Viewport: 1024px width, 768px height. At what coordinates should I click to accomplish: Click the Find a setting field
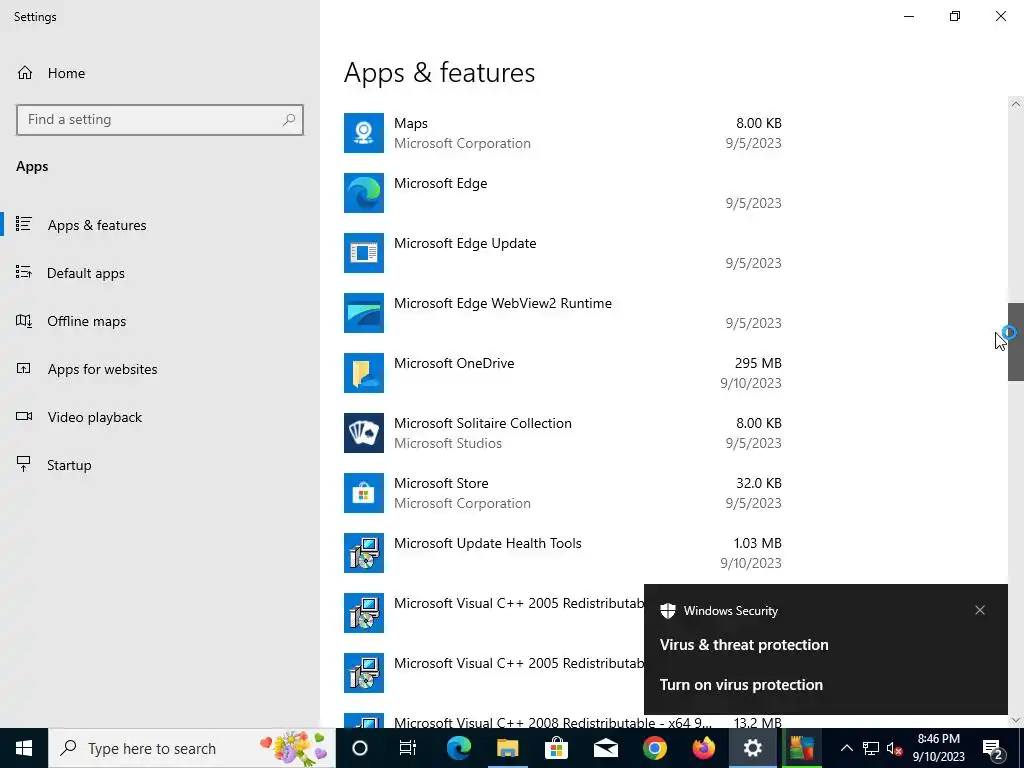click(159, 120)
